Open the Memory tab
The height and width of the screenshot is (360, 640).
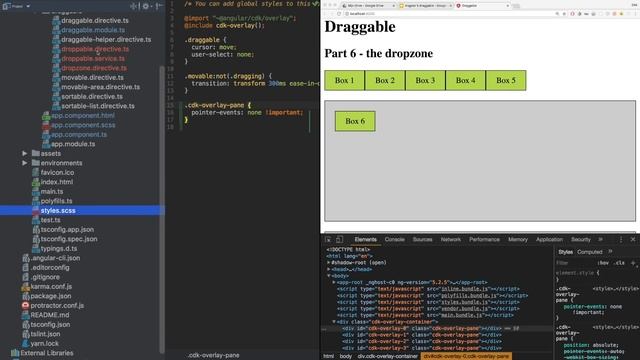518,240
